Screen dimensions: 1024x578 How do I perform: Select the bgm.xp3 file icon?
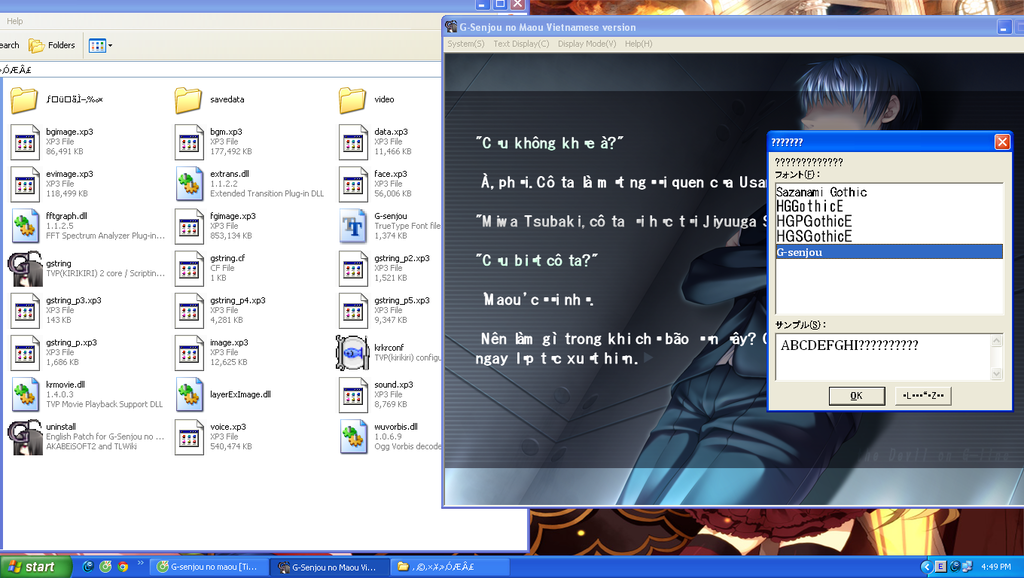189,142
